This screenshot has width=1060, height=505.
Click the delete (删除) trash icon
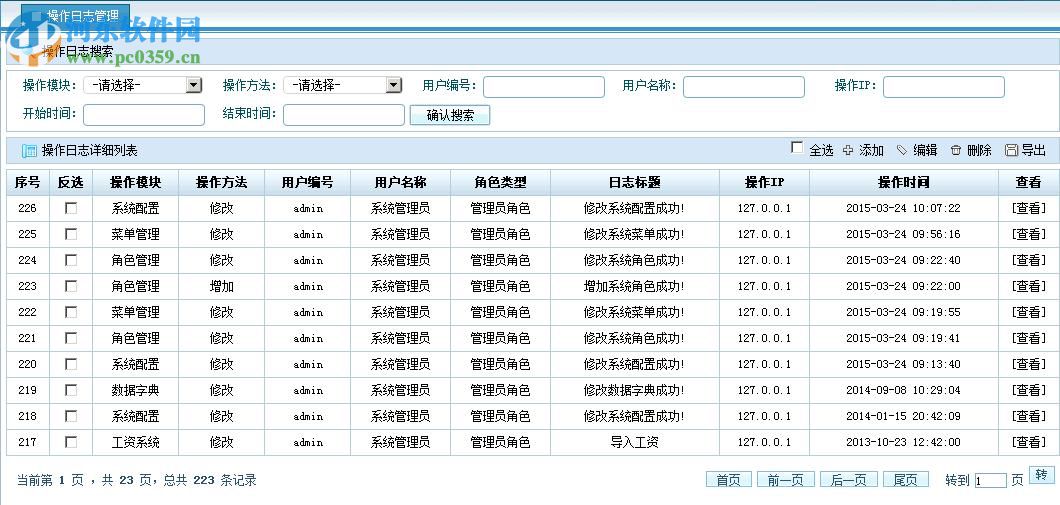955,151
